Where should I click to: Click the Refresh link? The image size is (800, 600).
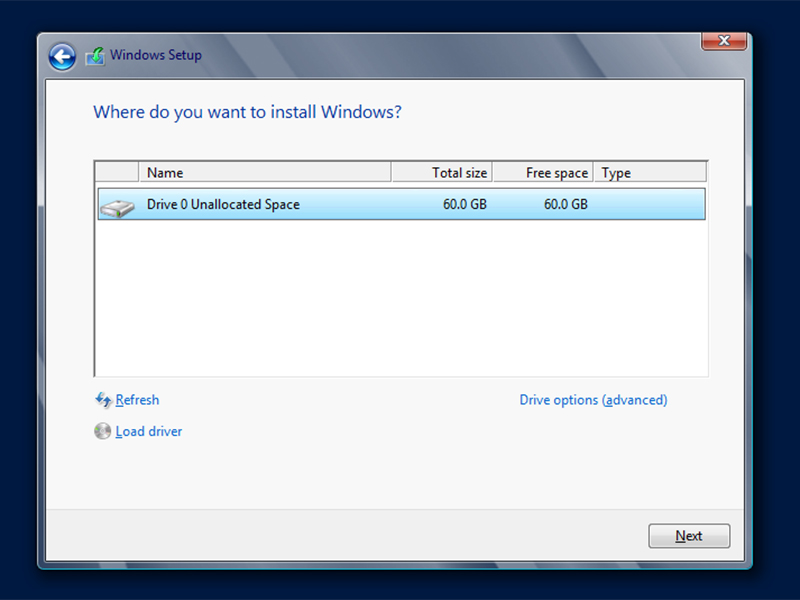tap(137, 400)
